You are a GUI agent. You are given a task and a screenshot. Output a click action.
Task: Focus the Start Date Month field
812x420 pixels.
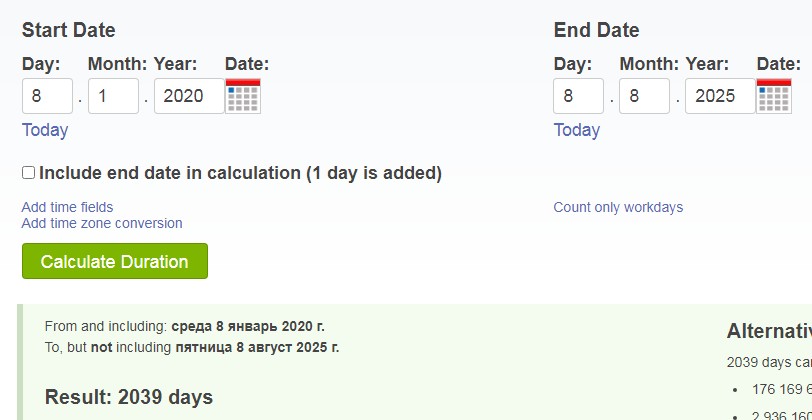pyautogui.click(x=113, y=96)
